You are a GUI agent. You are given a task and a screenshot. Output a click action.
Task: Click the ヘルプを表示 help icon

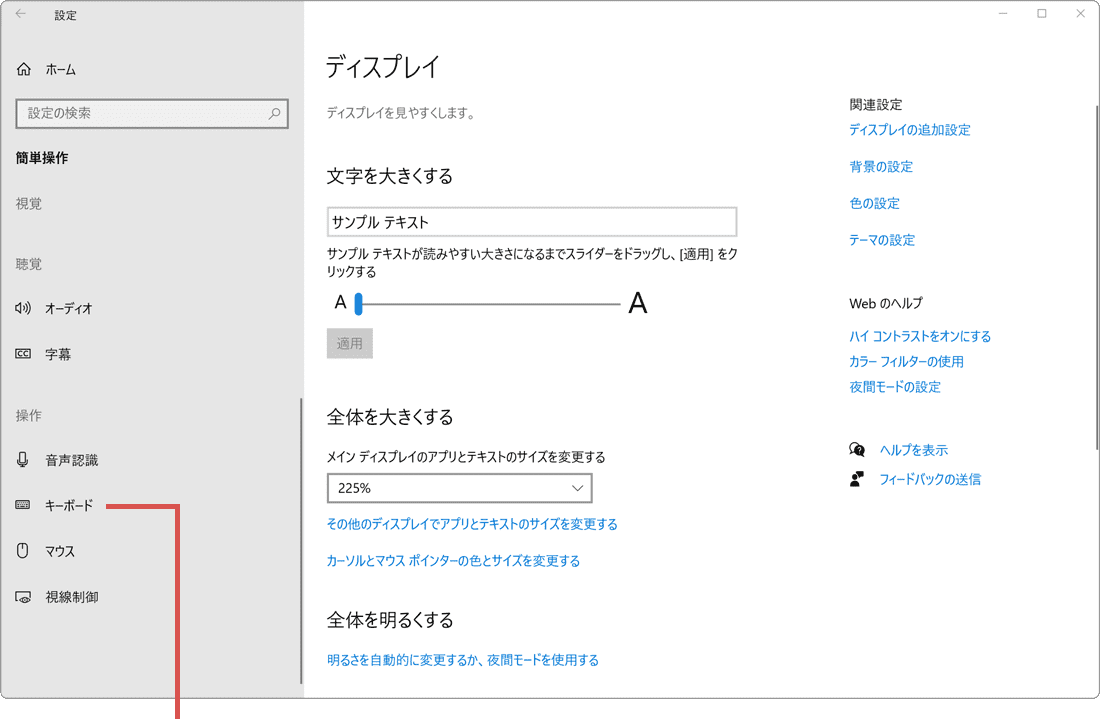pyautogui.click(x=856, y=450)
